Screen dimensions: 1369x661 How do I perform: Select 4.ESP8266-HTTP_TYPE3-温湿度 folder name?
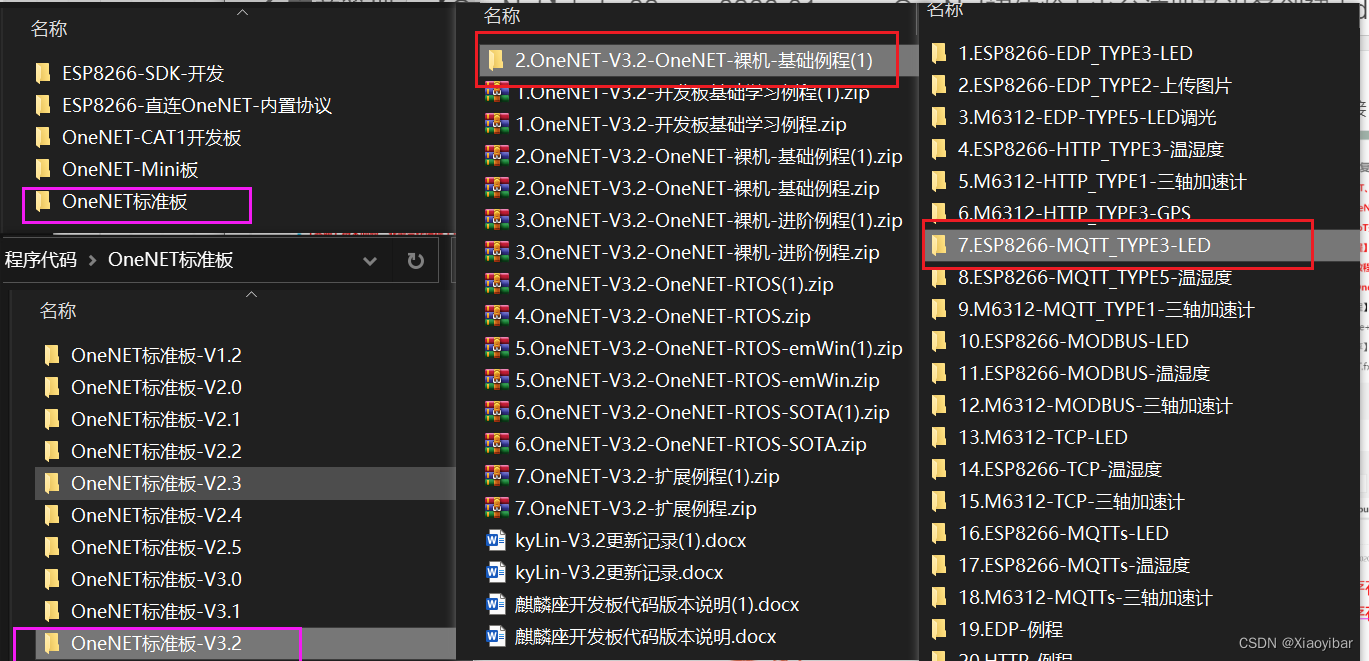tap(1091, 149)
